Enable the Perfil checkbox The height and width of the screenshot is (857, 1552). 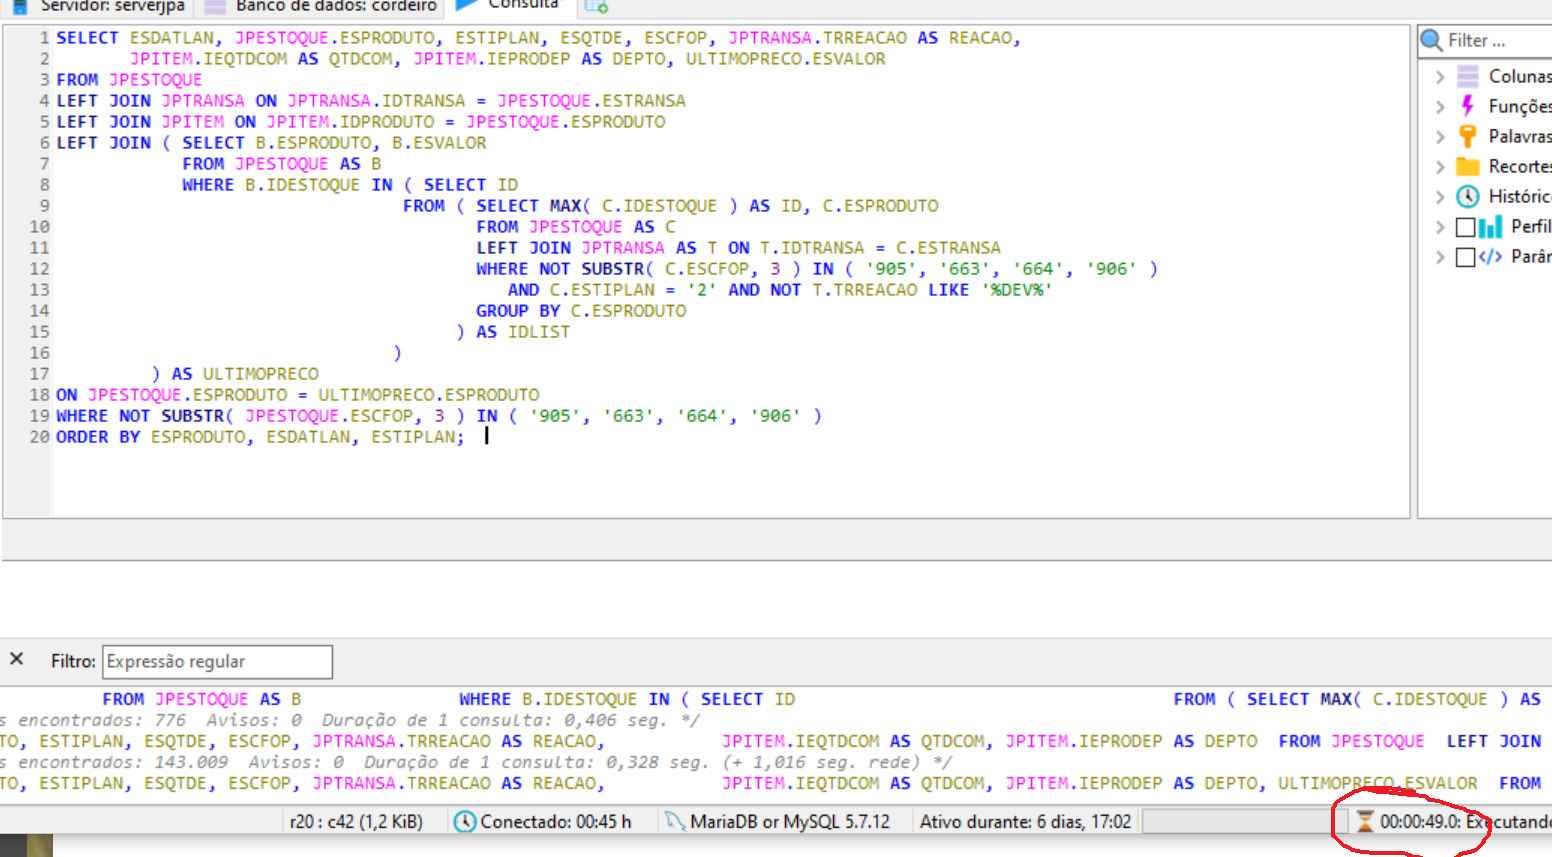[1465, 227]
